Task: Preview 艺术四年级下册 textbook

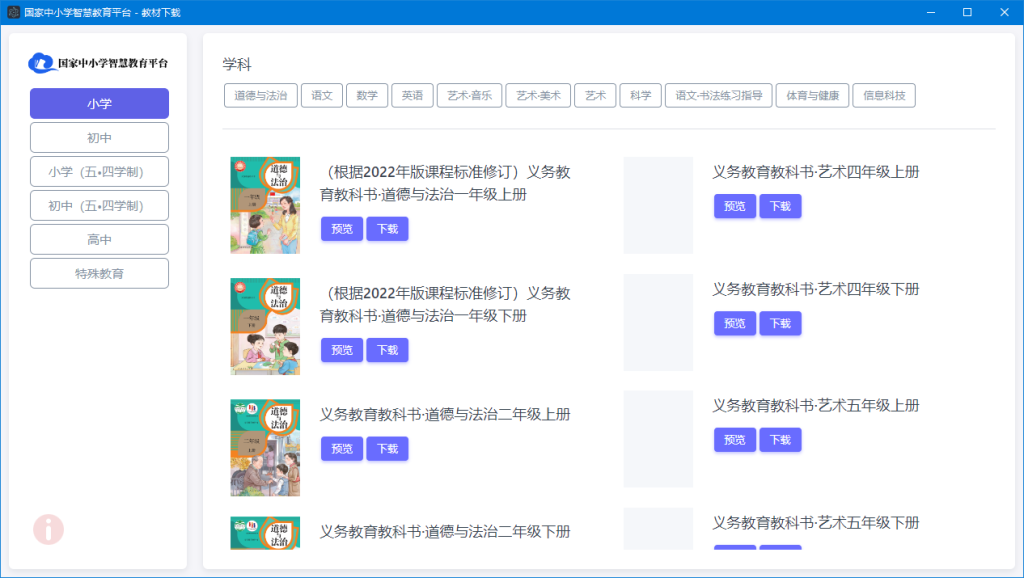Action: pos(735,323)
